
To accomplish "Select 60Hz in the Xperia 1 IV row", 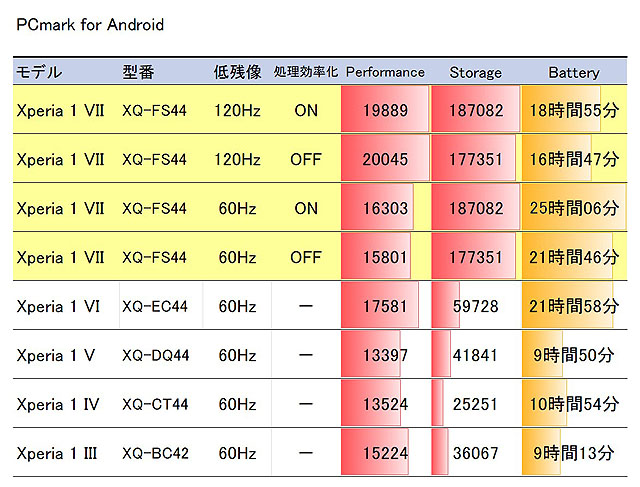I will coord(237,404).
